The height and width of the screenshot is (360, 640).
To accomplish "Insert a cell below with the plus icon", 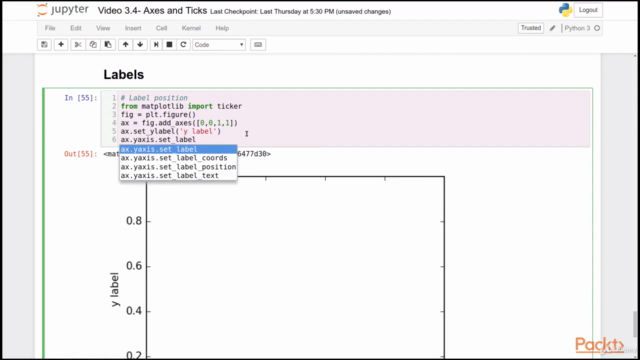I will (x=61, y=44).
